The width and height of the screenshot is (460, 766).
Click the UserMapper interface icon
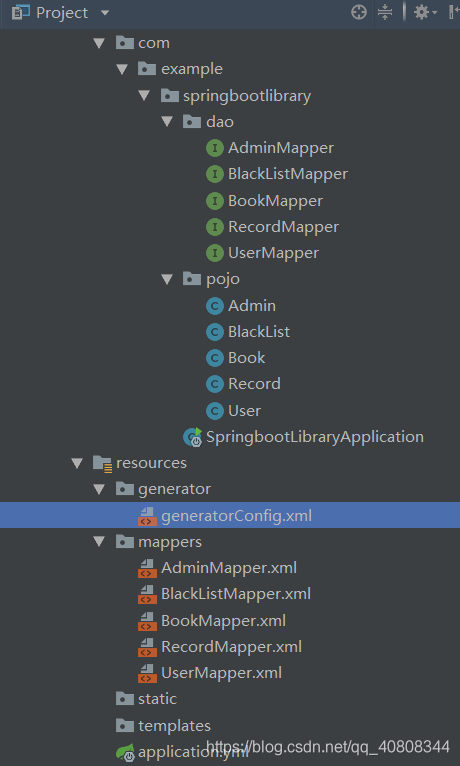tap(215, 253)
